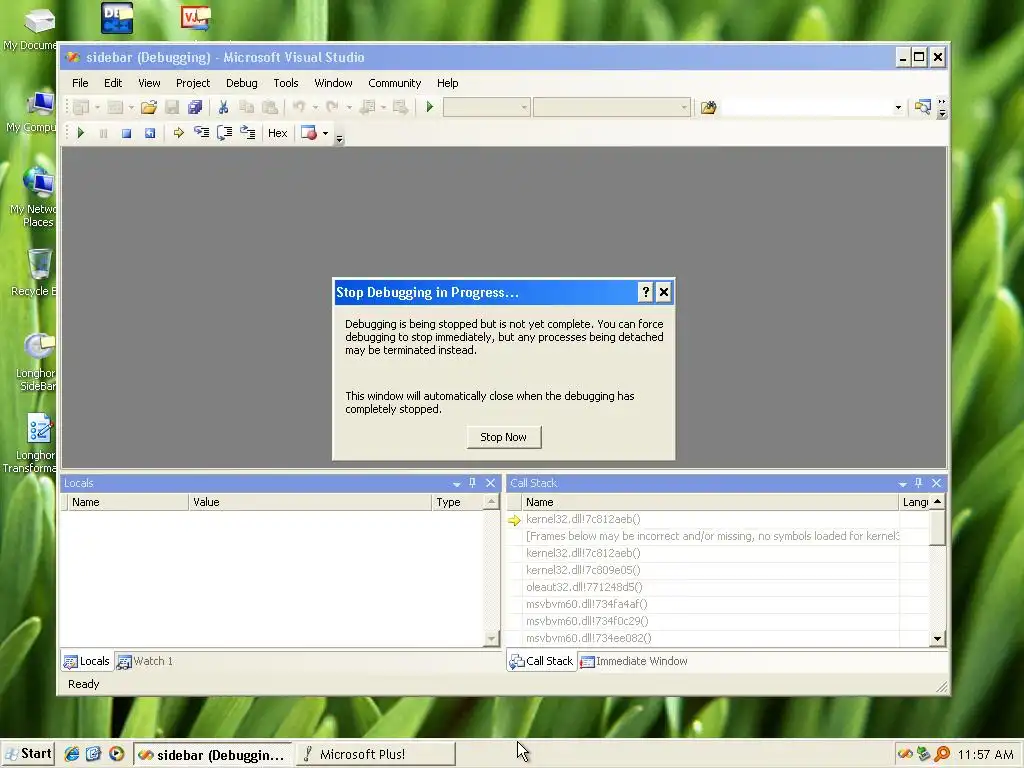Cut selection using the scissors icon

tap(223, 107)
